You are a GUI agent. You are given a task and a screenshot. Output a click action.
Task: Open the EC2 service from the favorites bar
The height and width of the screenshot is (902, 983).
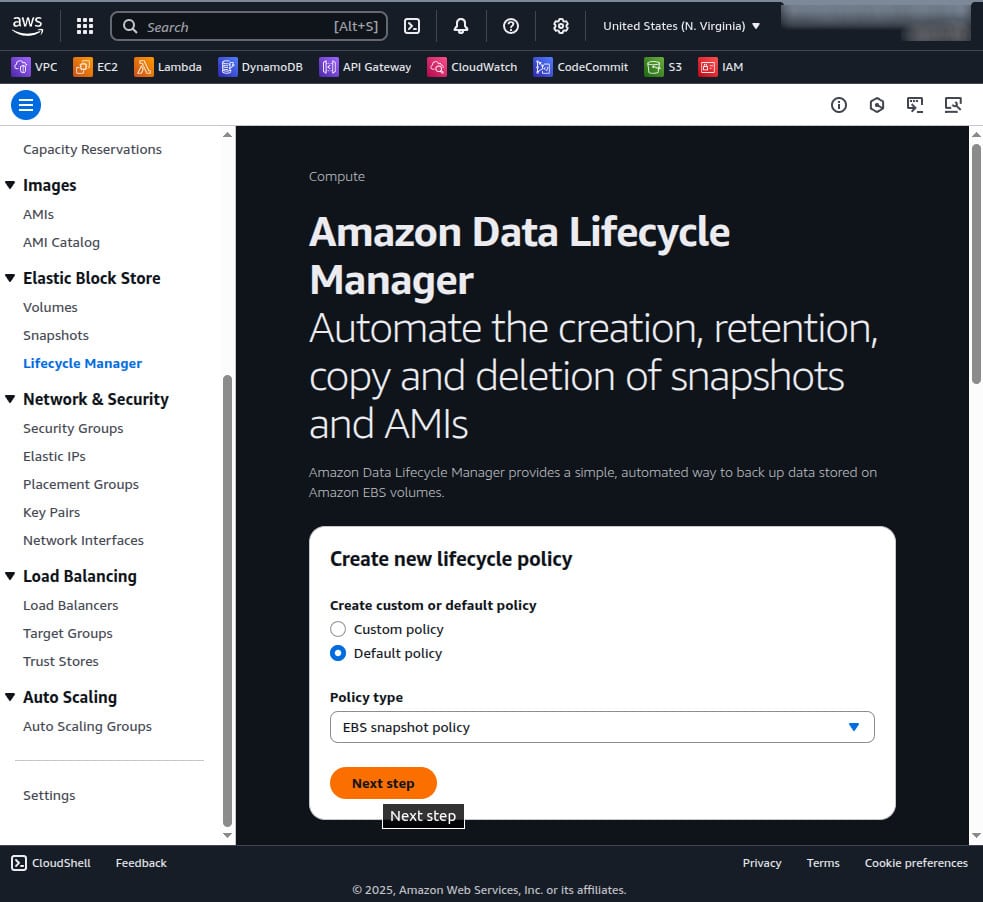(x=96, y=67)
